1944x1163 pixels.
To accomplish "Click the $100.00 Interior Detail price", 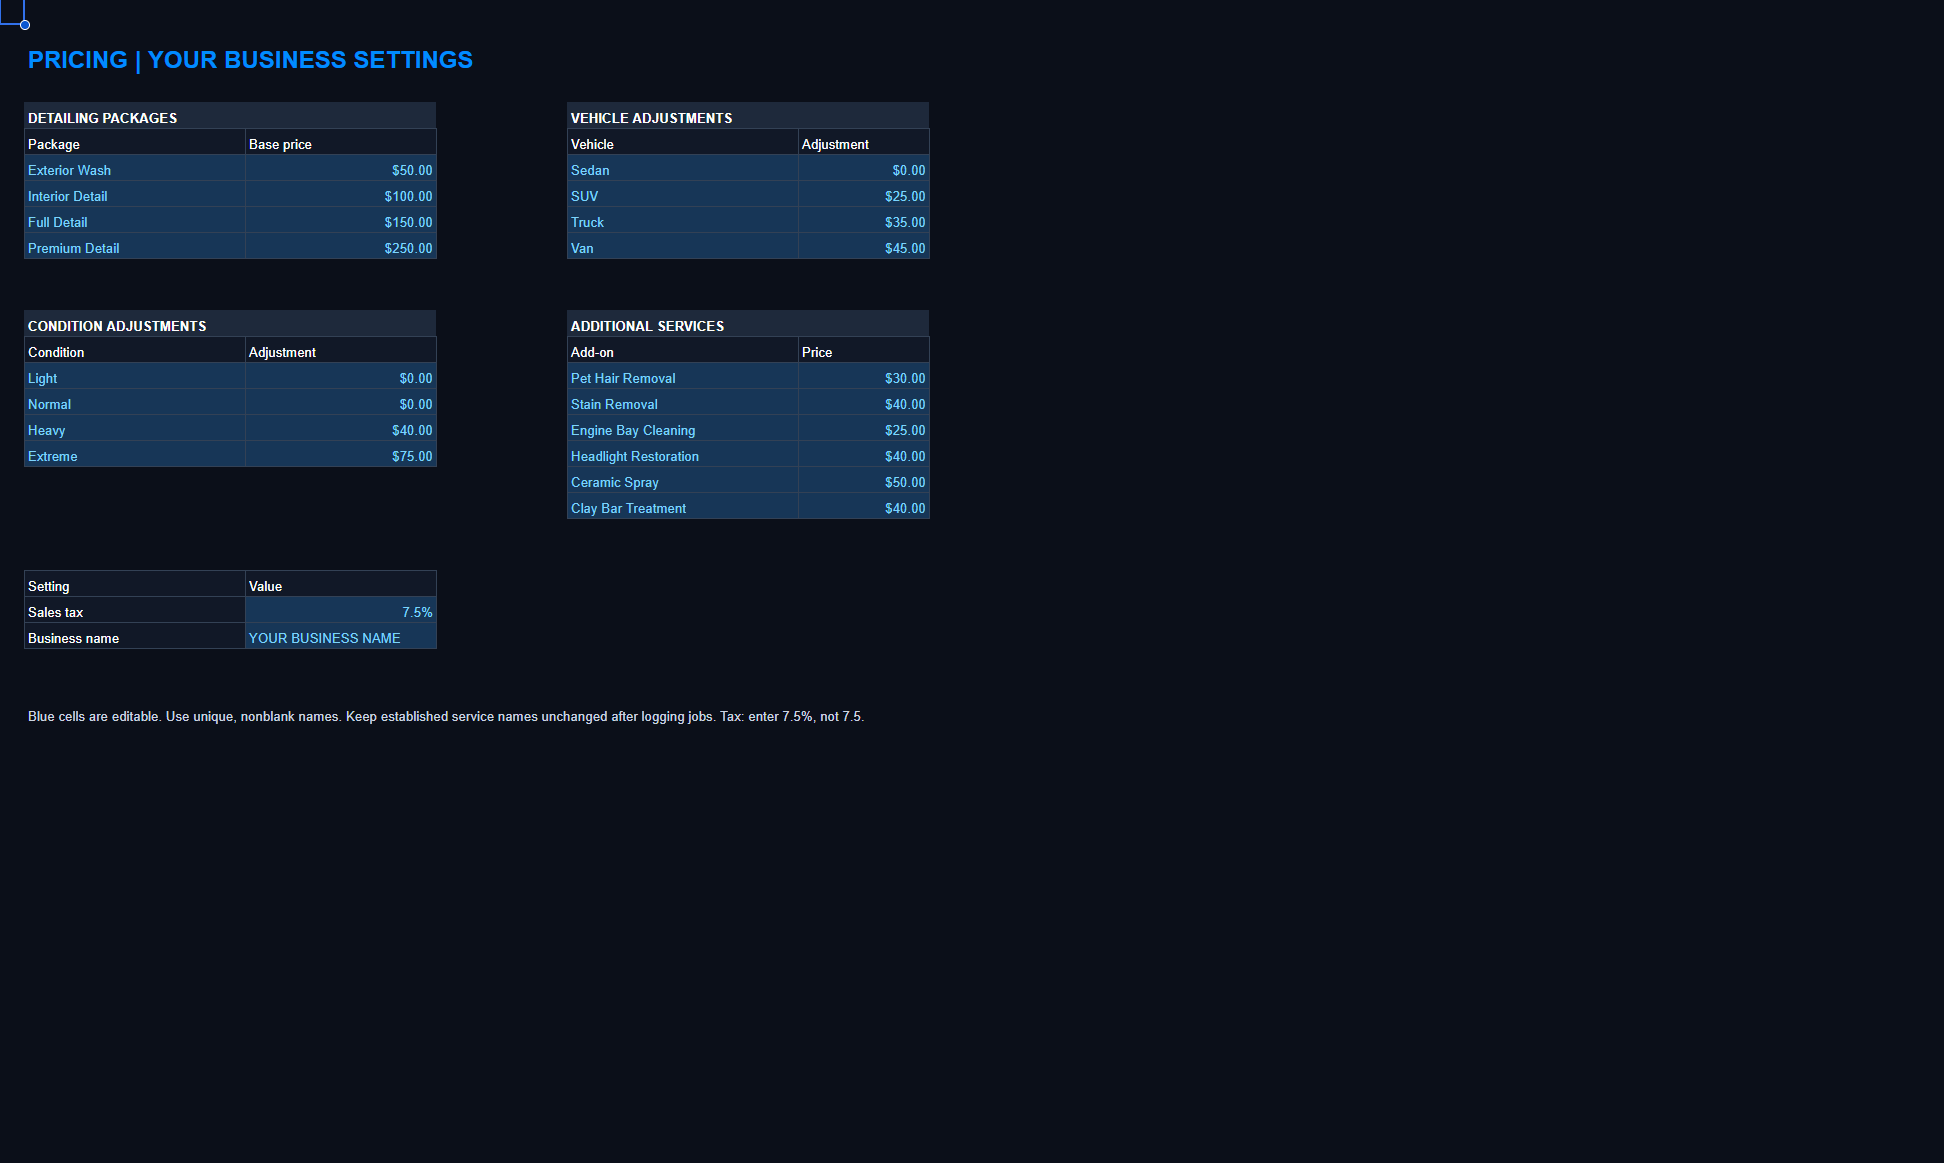I will pyautogui.click(x=340, y=196).
